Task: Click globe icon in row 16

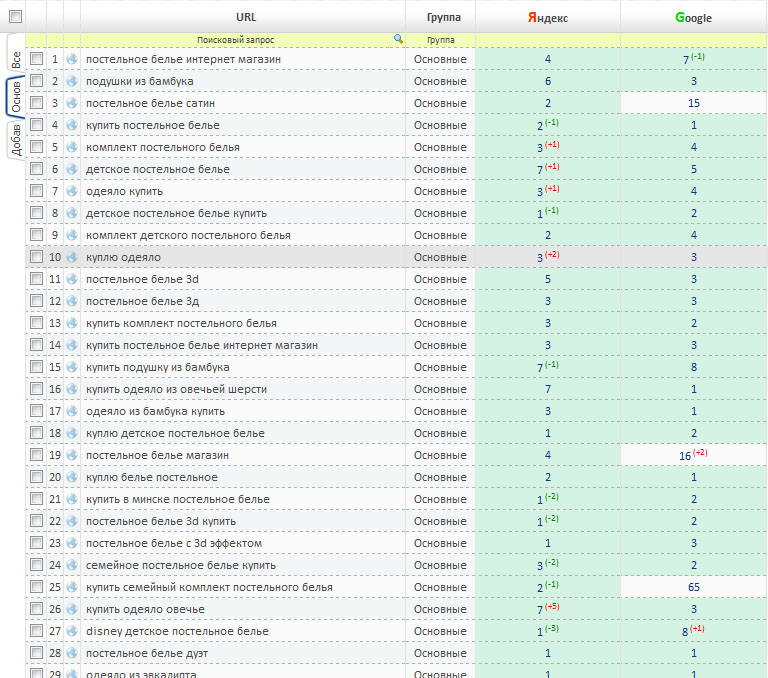Action: [72, 389]
